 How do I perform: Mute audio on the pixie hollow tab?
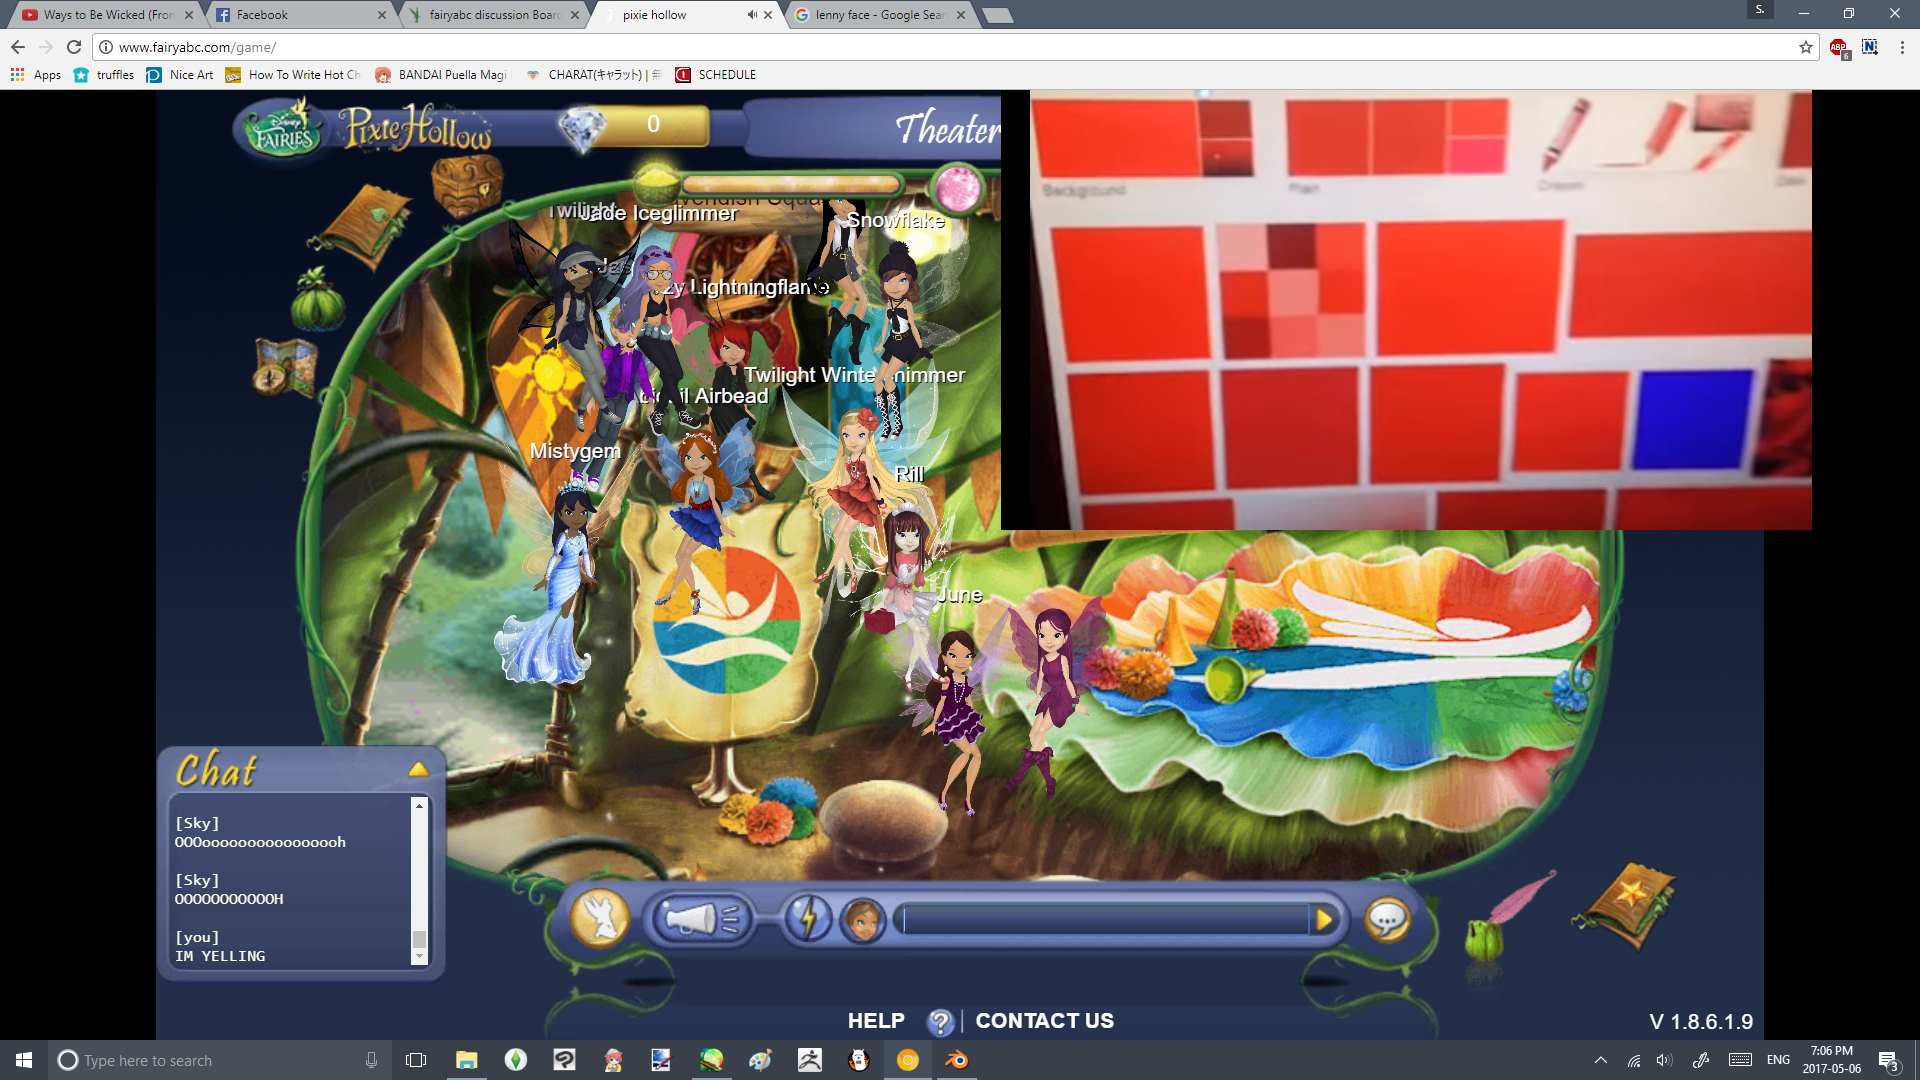[x=751, y=15]
